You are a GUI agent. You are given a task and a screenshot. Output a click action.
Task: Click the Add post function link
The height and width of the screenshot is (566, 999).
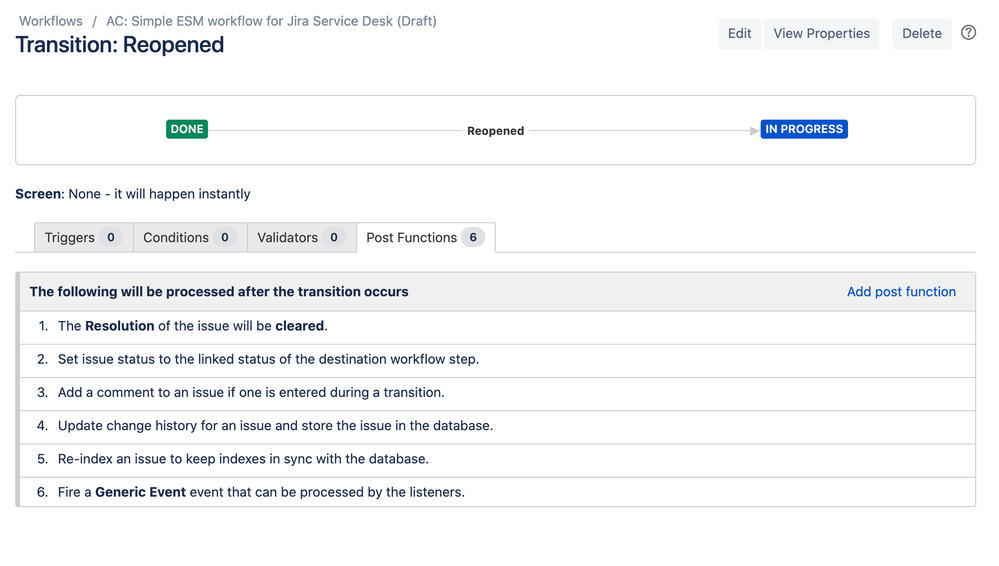click(x=901, y=292)
